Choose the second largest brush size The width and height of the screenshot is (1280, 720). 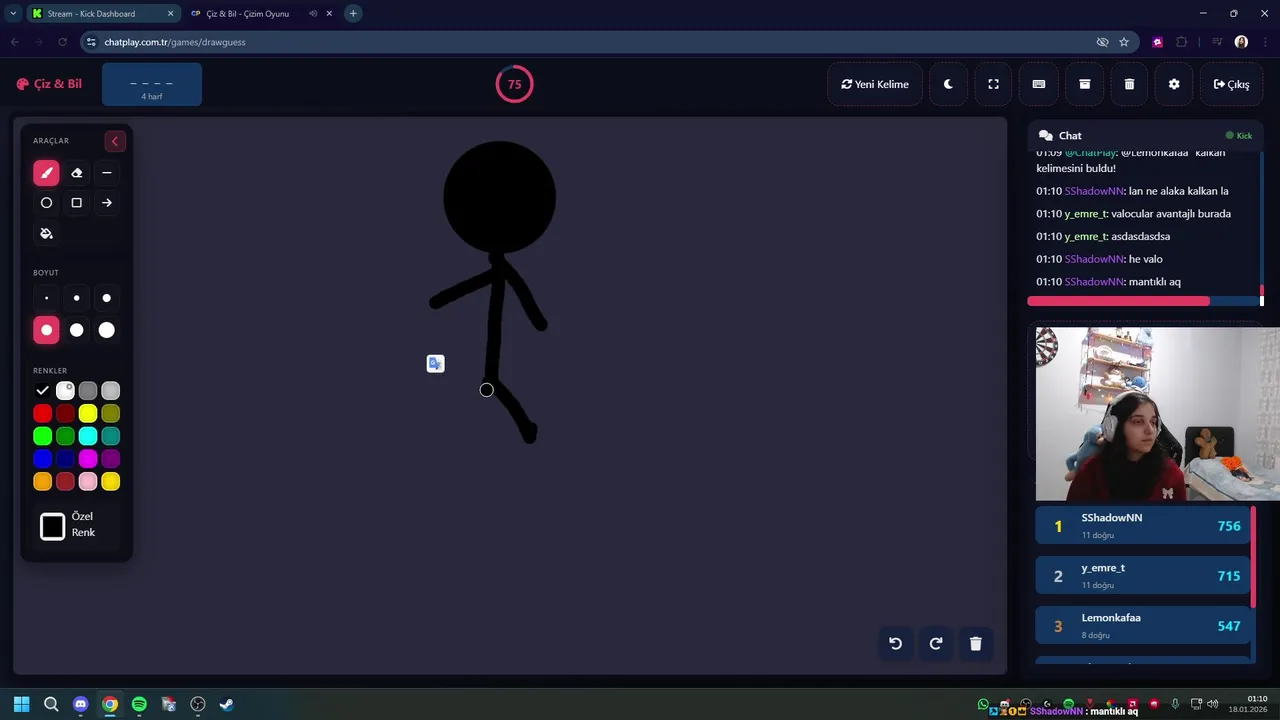click(x=76, y=330)
